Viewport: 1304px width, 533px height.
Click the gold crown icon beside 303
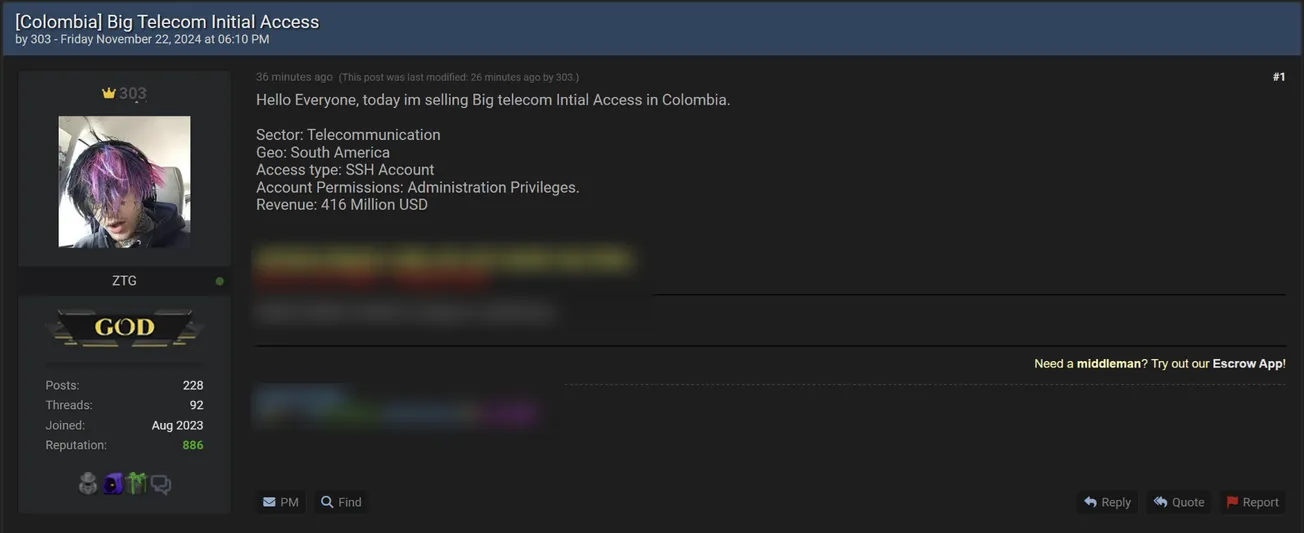pos(109,93)
